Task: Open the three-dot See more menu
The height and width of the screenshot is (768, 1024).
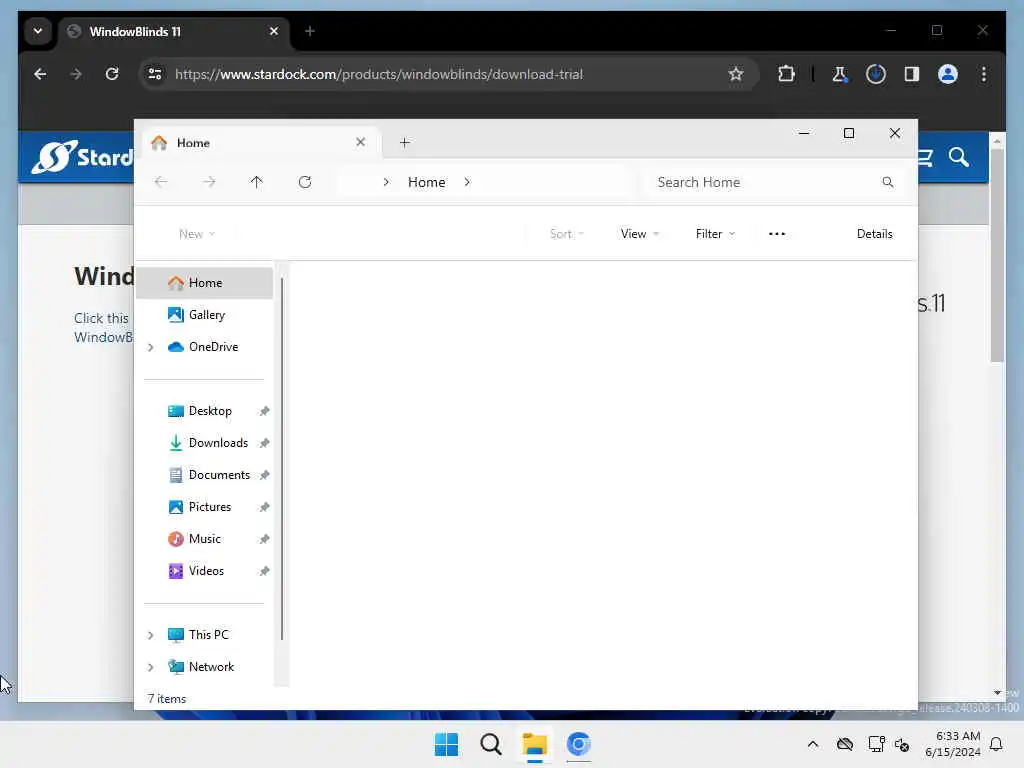Action: [x=776, y=234]
